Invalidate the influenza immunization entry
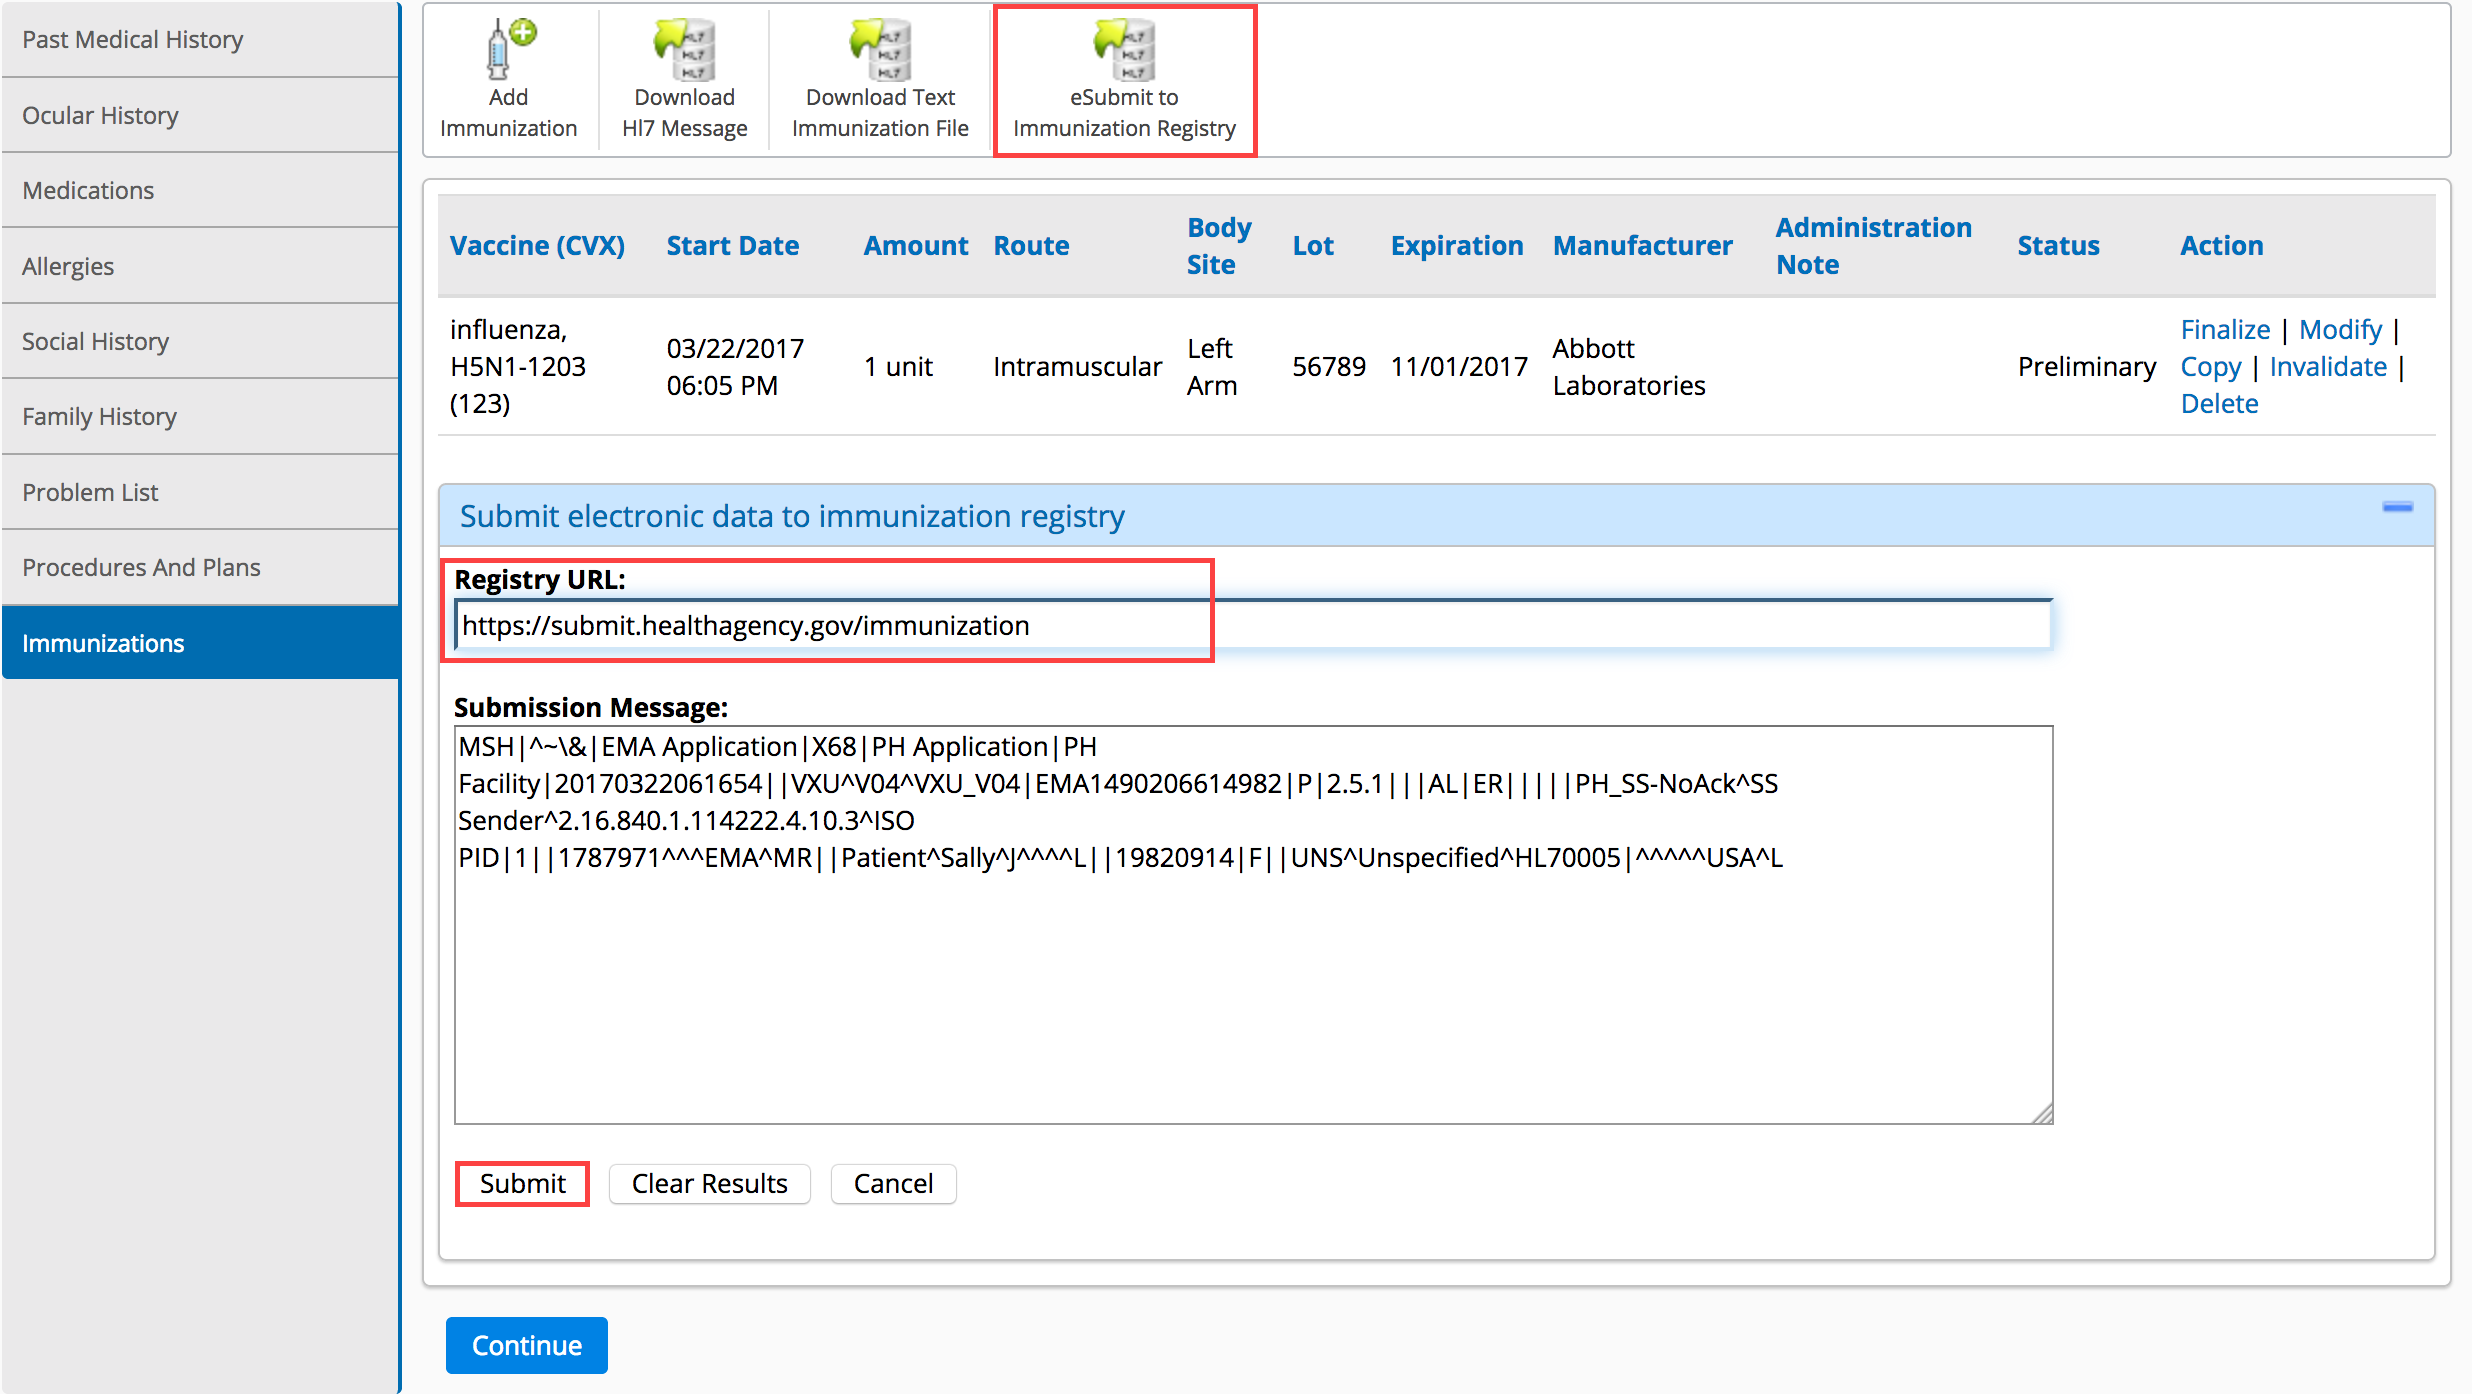2472x1394 pixels. pyautogui.click(x=2328, y=367)
